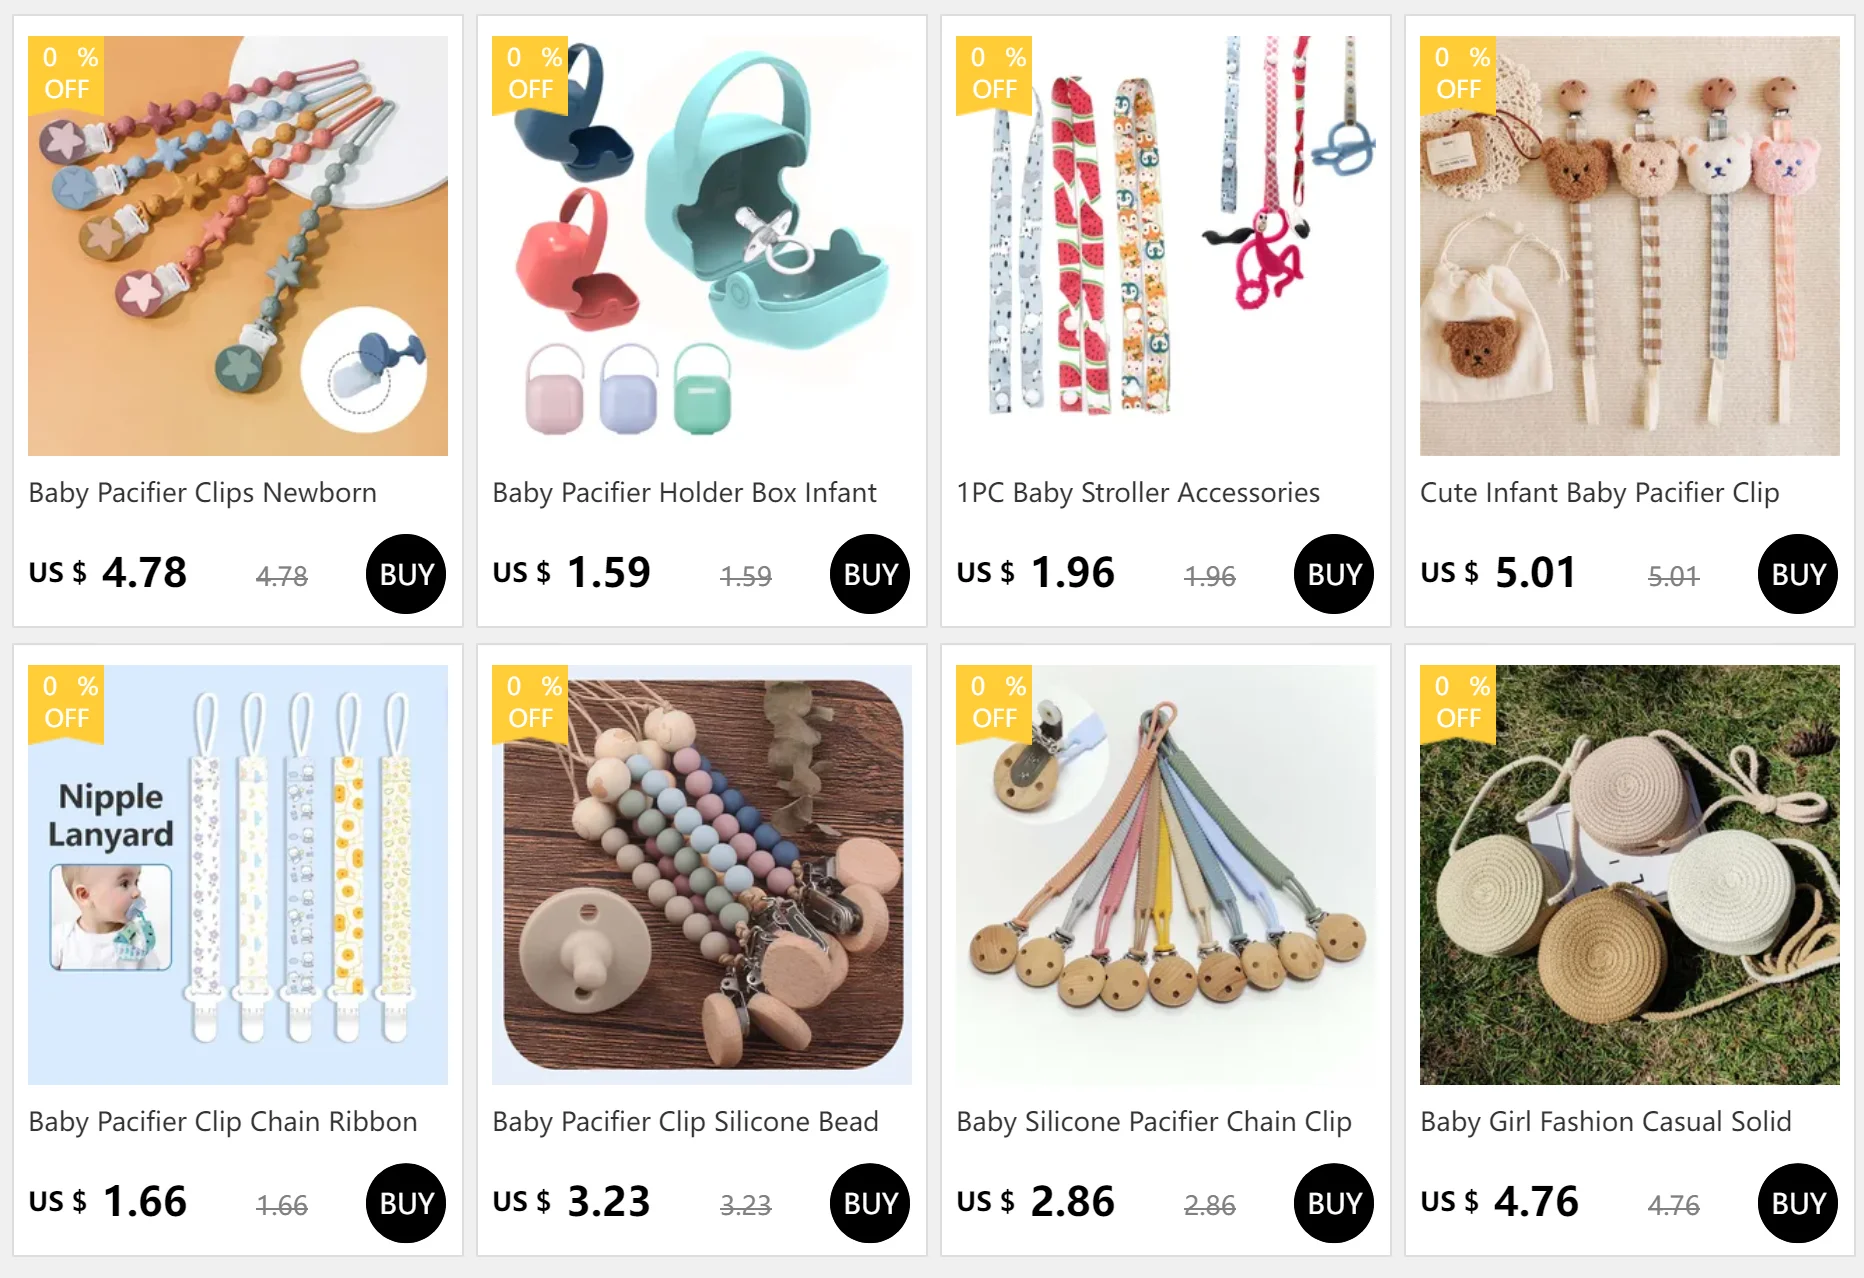Click BUY for Baby Silicone Pacifier Chain Clip
The width and height of the screenshot is (1864, 1278).
pyautogui.click(x=1334, y=1203)
